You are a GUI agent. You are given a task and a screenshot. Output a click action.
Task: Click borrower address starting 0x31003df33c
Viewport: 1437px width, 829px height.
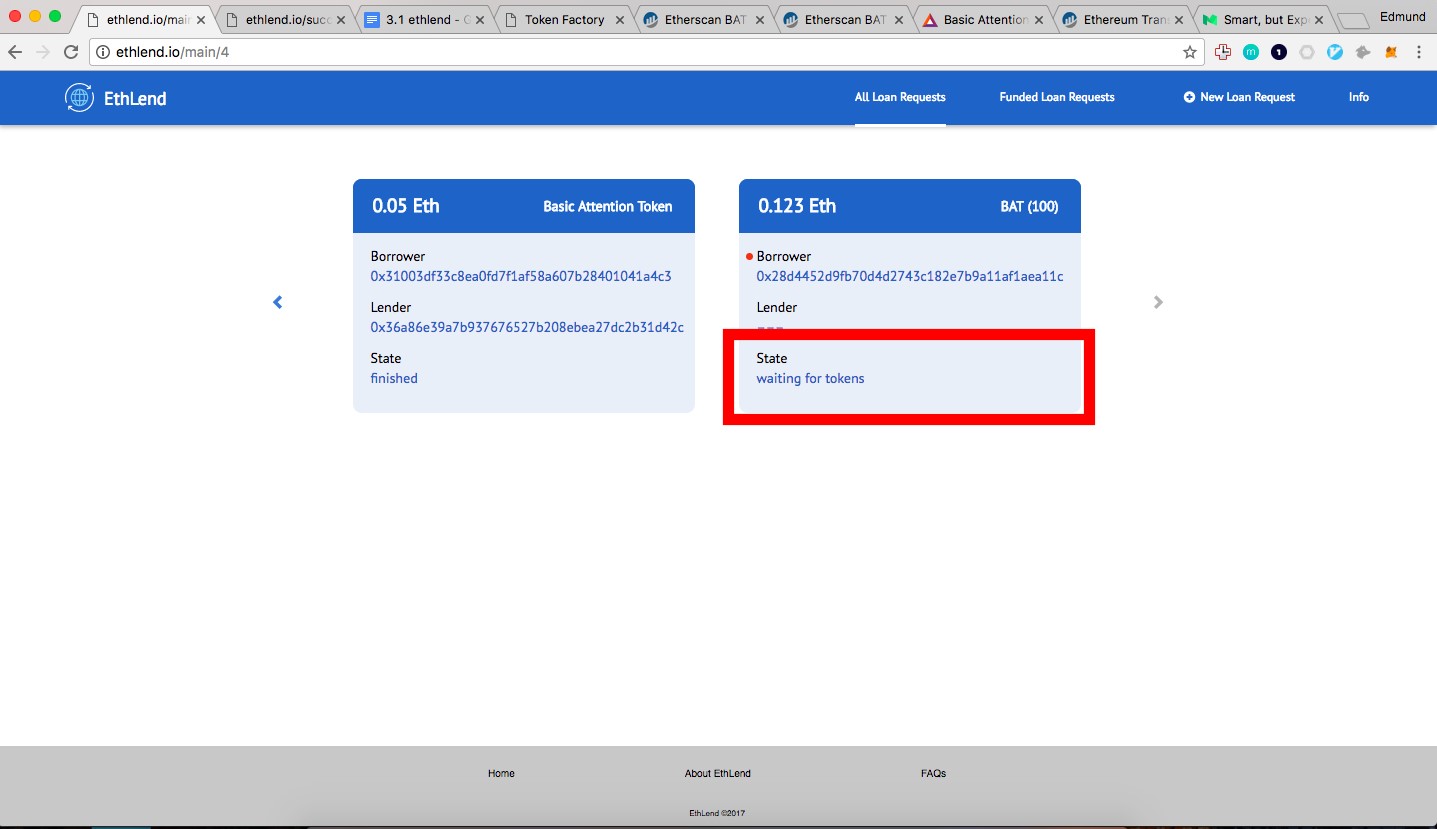(521, 276)
